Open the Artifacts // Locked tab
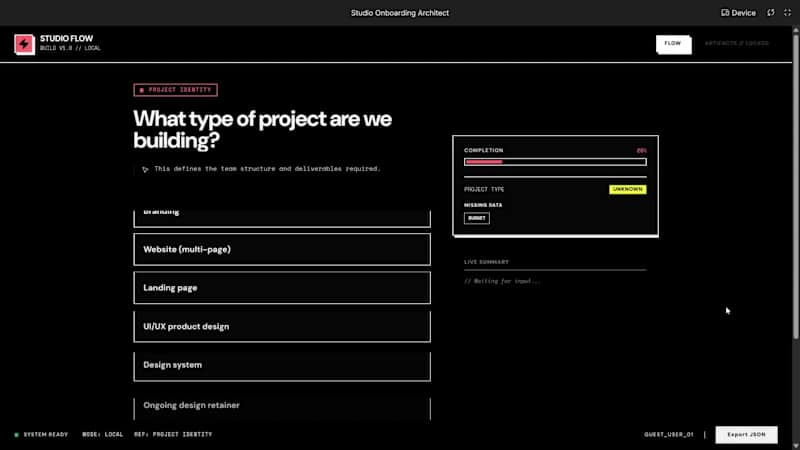This screenshot has width=800, height=450. [736, 44]
